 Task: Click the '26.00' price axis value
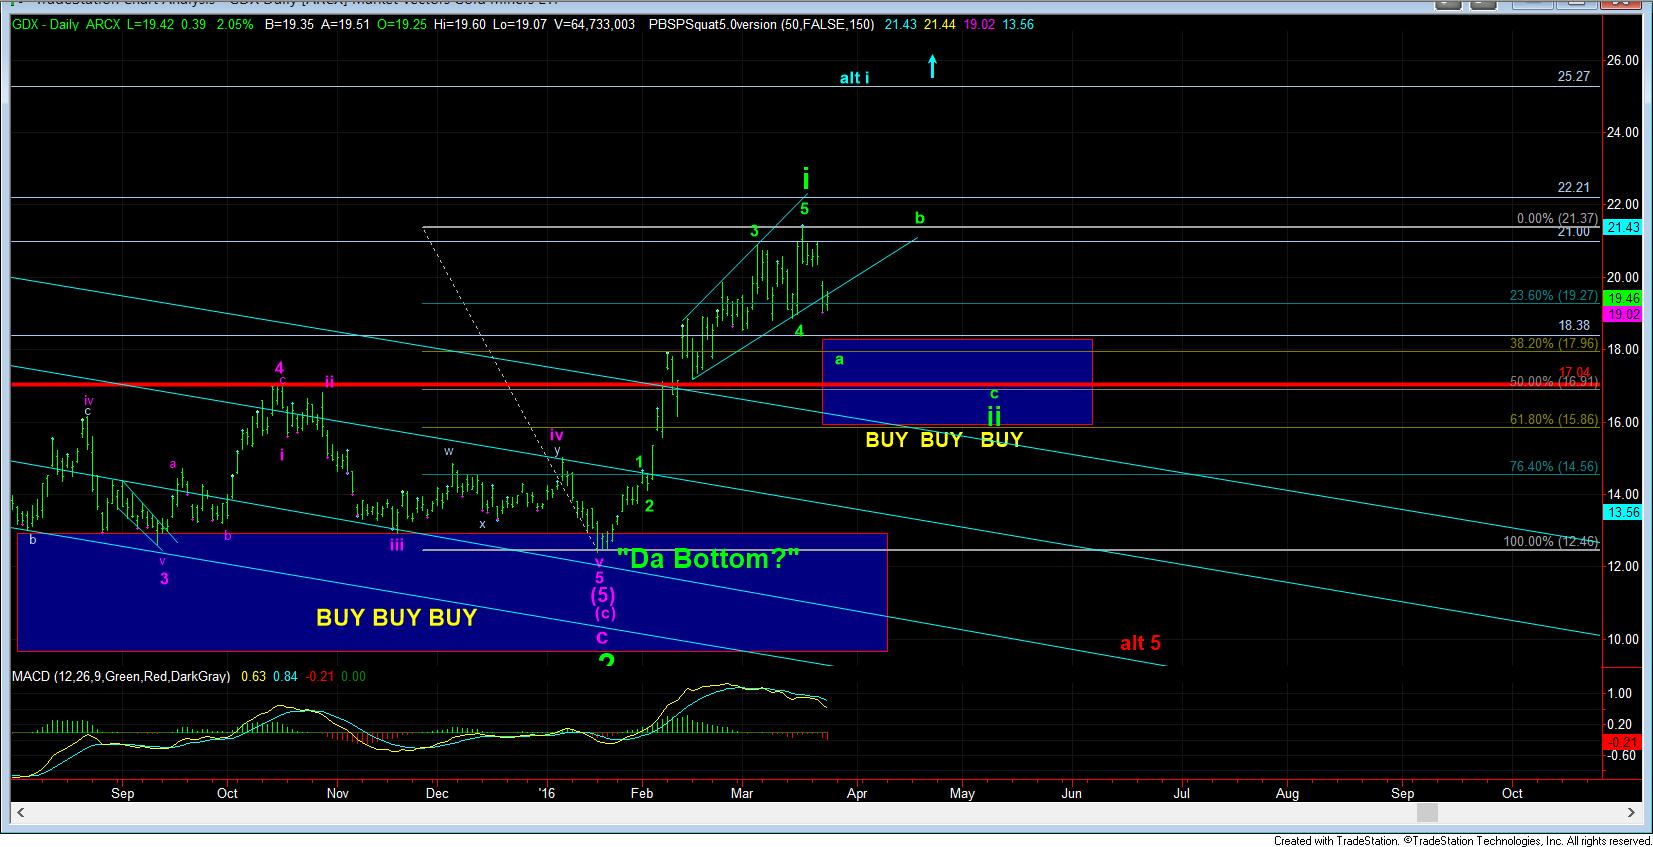(1622, 60)
